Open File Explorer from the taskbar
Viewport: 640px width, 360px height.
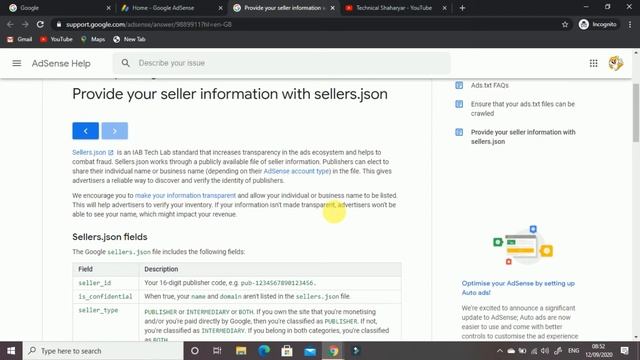(241, 351)
